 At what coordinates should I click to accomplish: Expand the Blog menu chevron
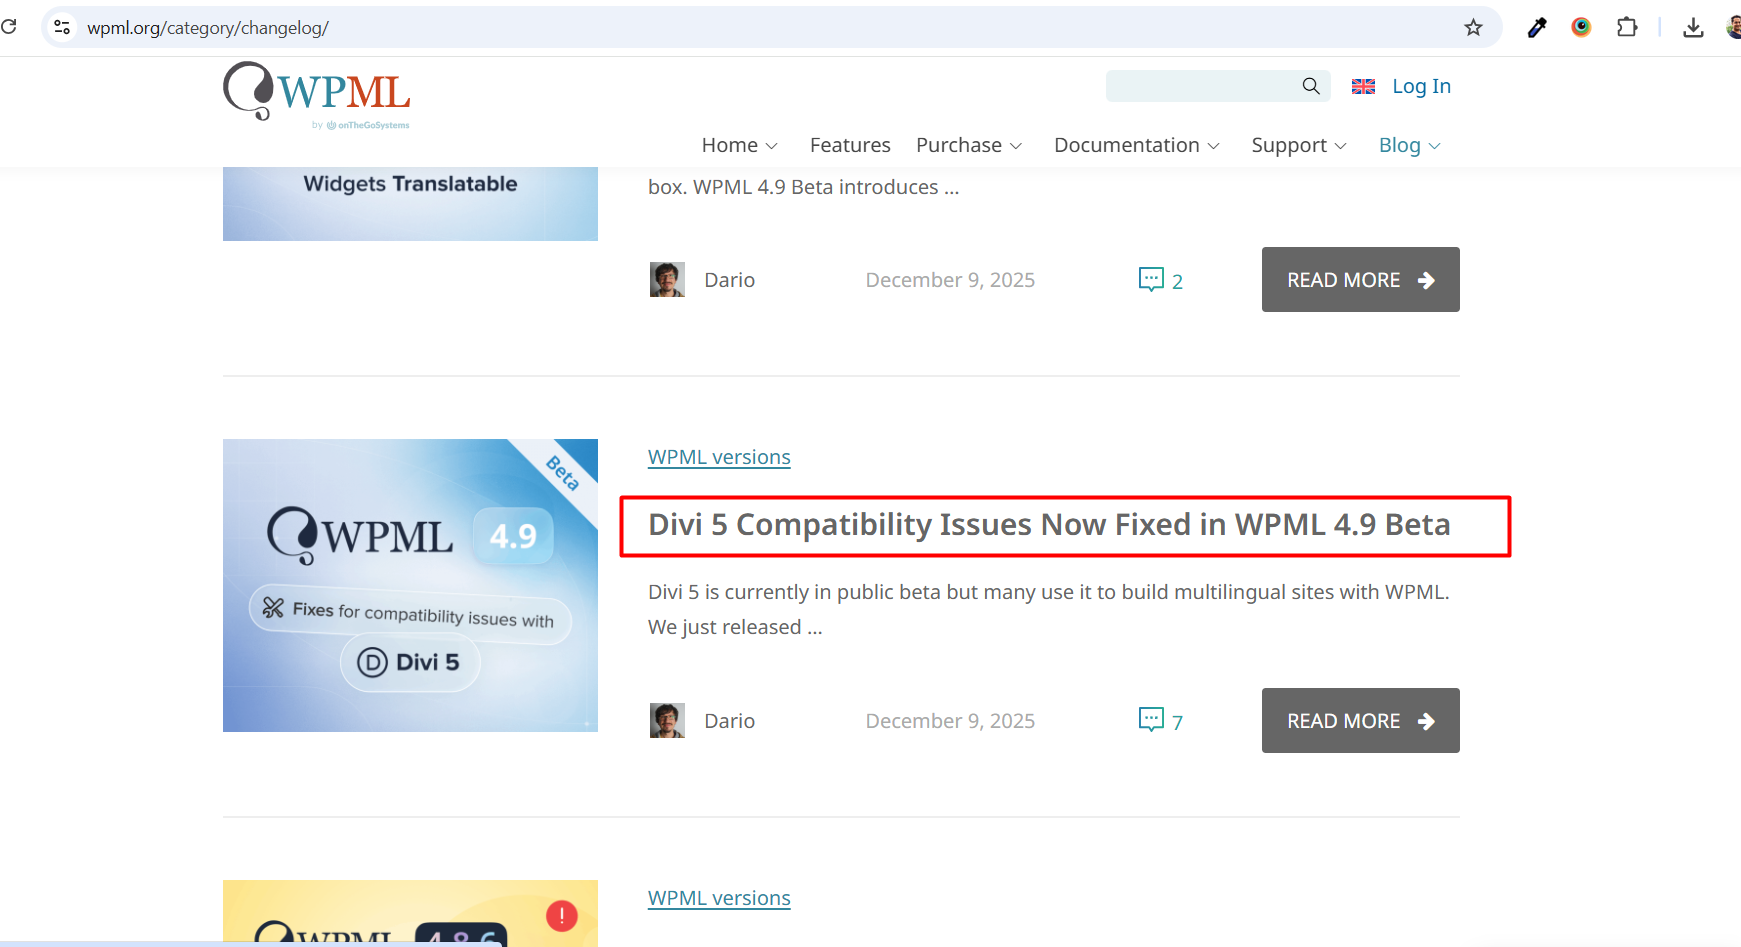[x=1435, y=146]
